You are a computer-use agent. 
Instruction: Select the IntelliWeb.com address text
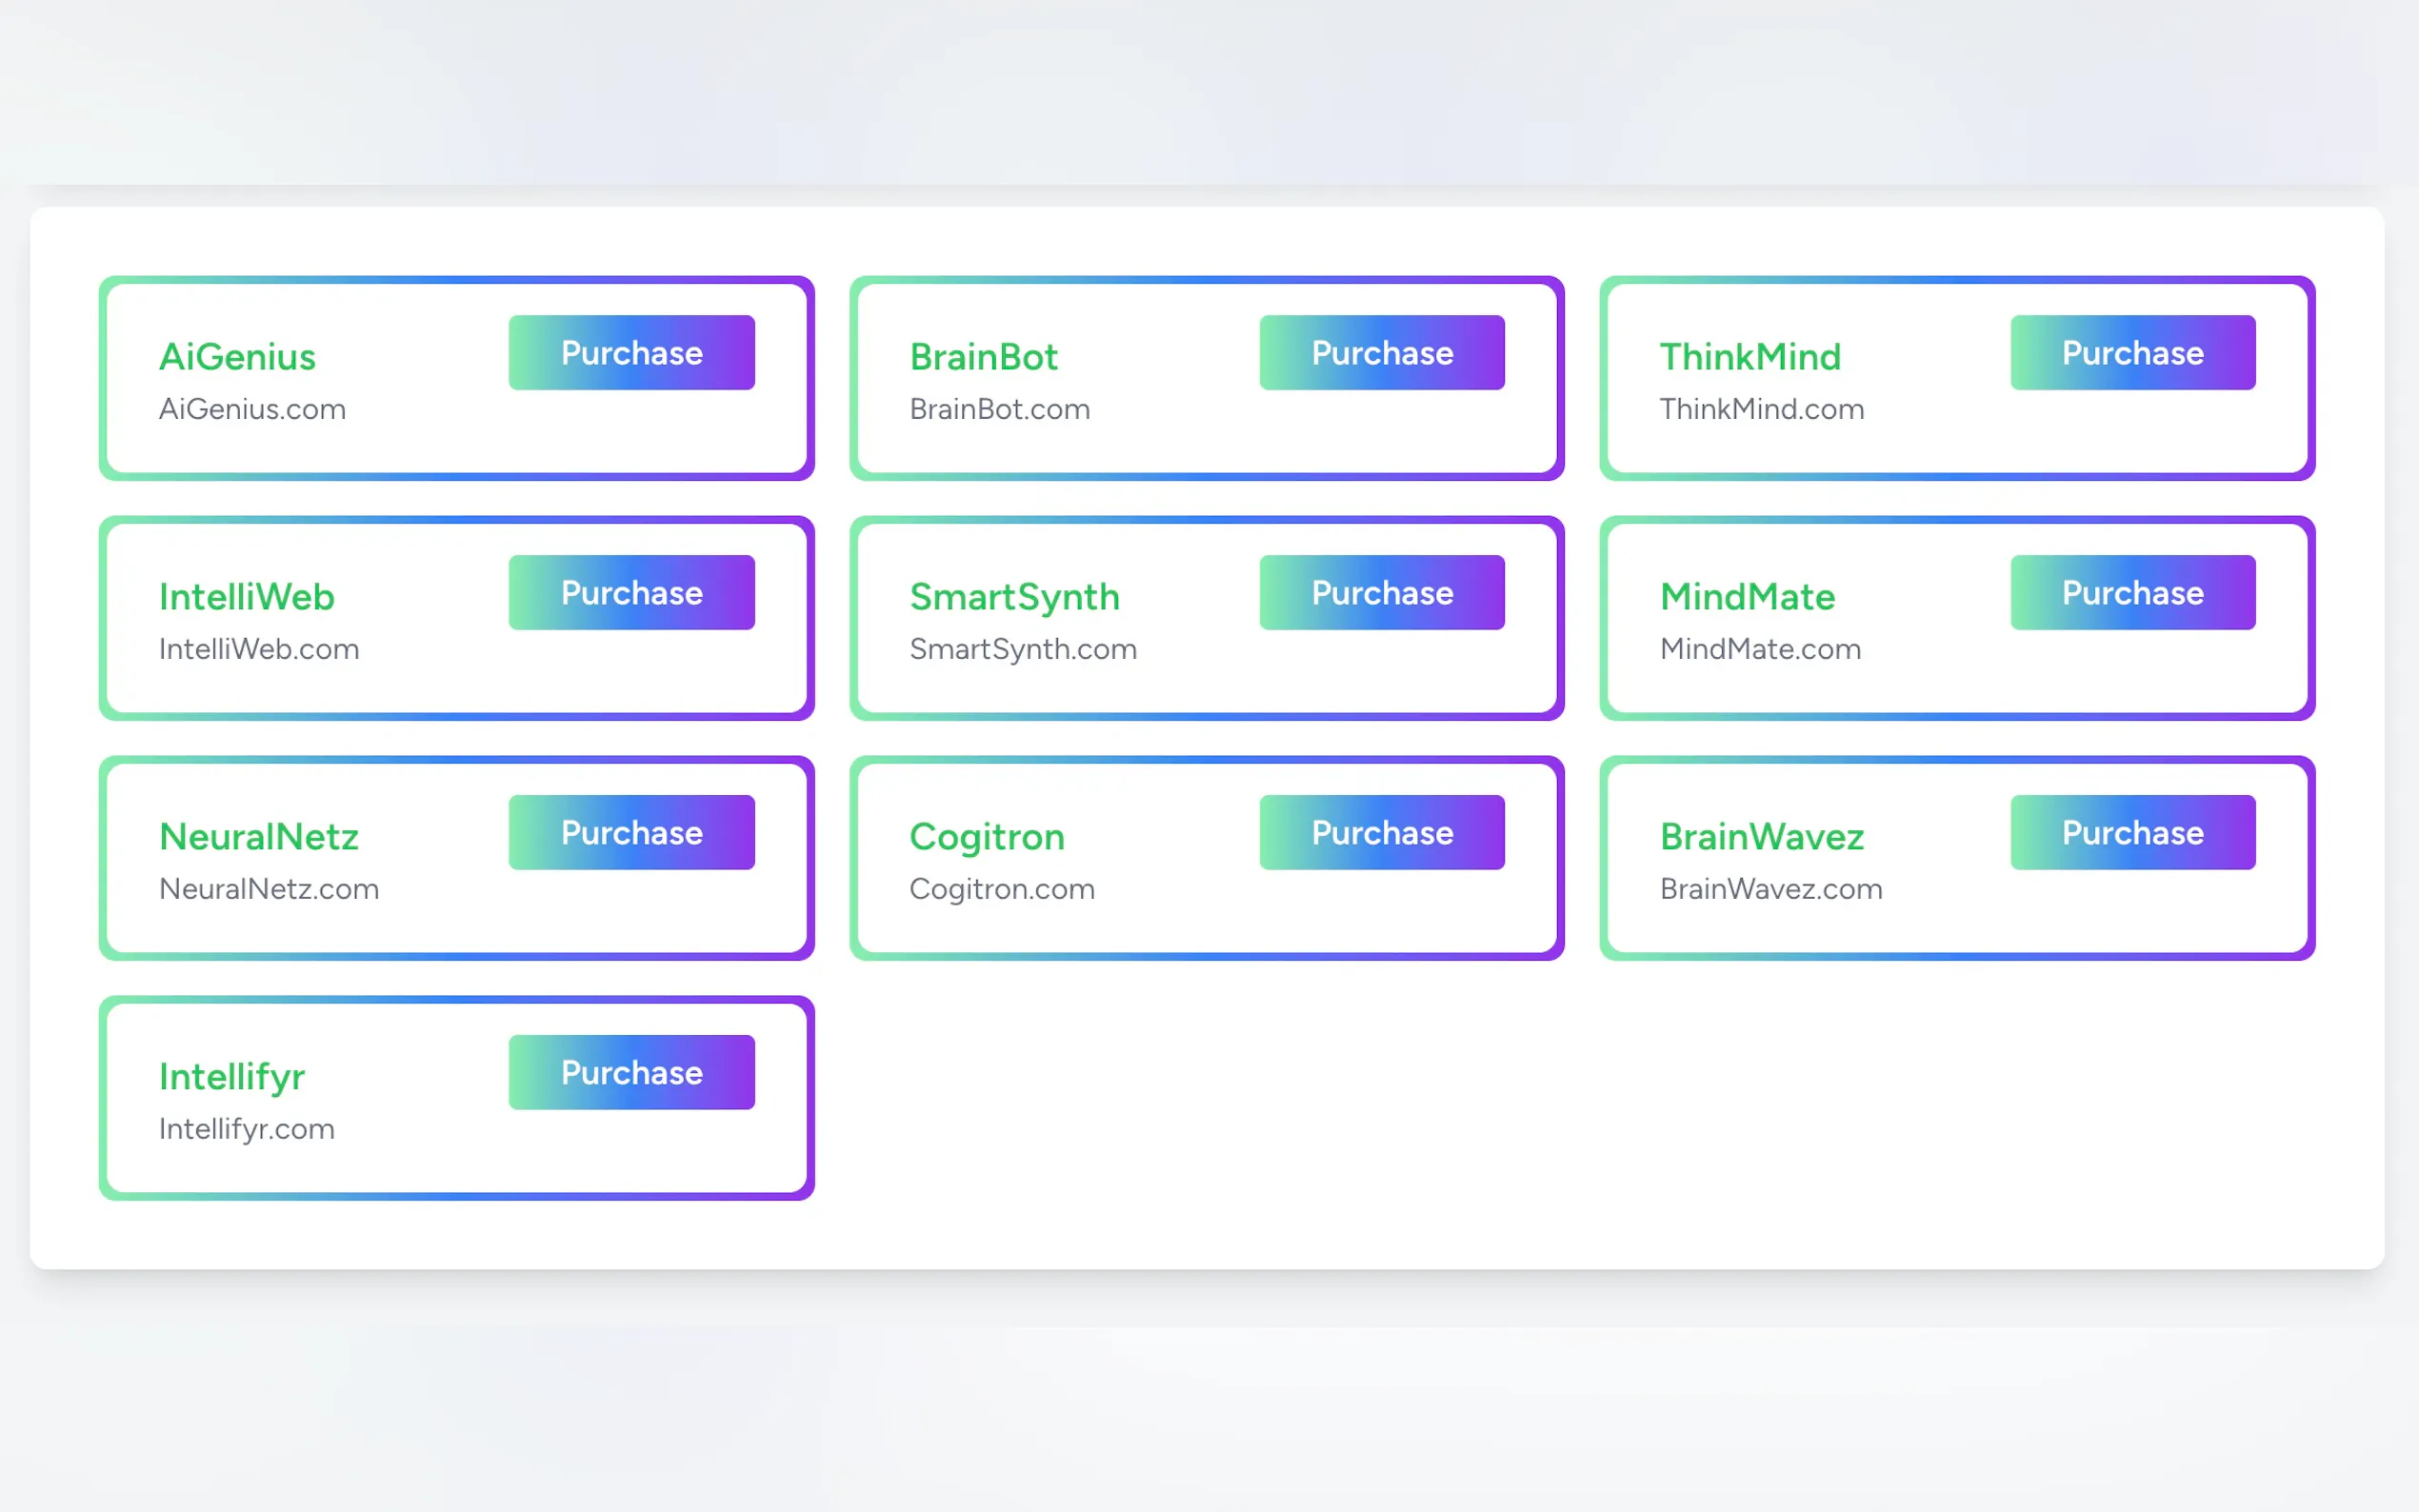coord(259,649)
